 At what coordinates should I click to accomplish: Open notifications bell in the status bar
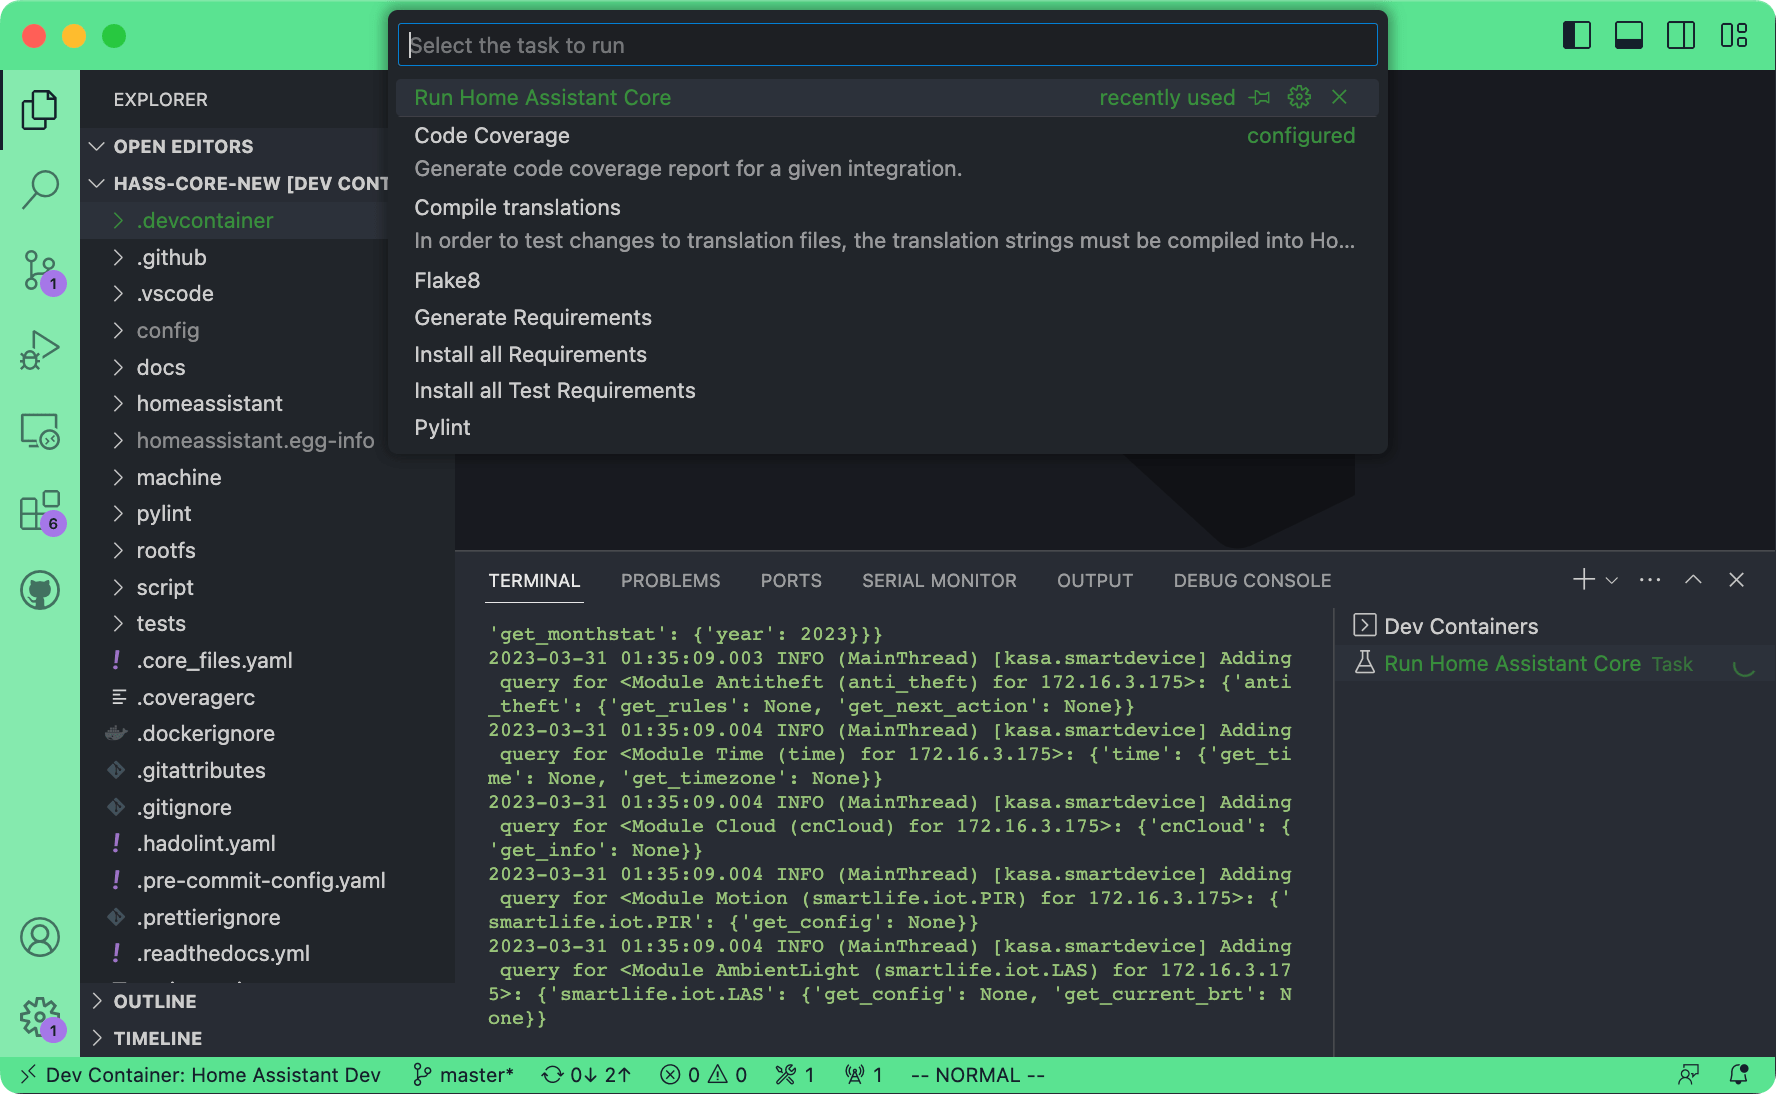(x=1740, y=1075)
